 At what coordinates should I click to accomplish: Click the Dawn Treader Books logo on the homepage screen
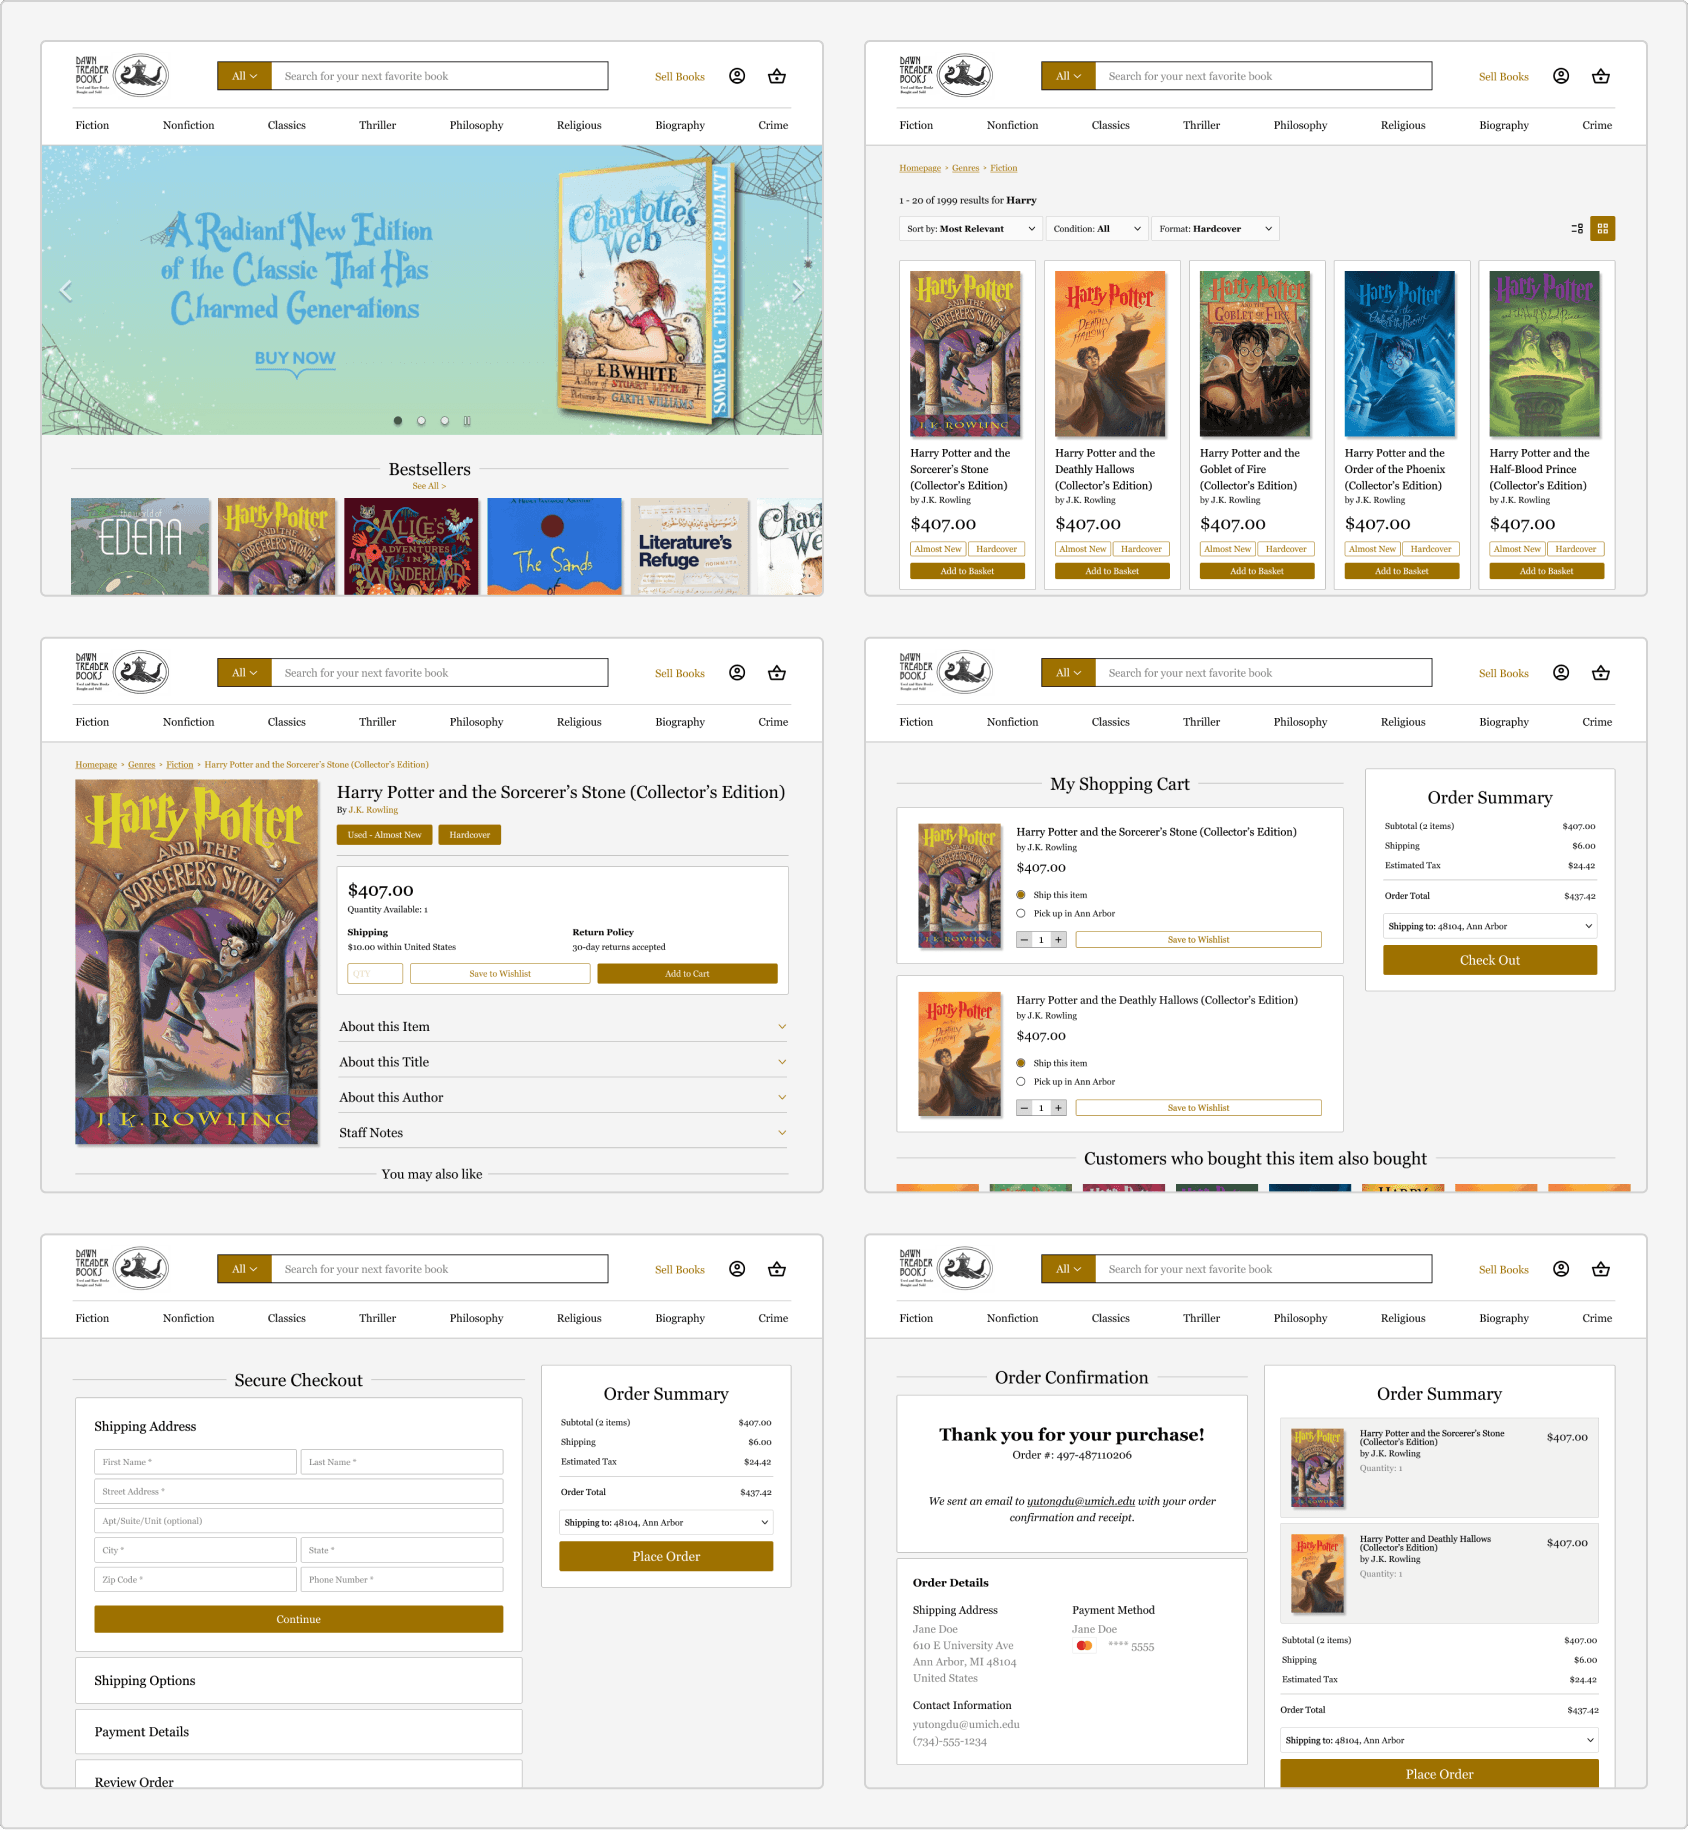[122, 75]
